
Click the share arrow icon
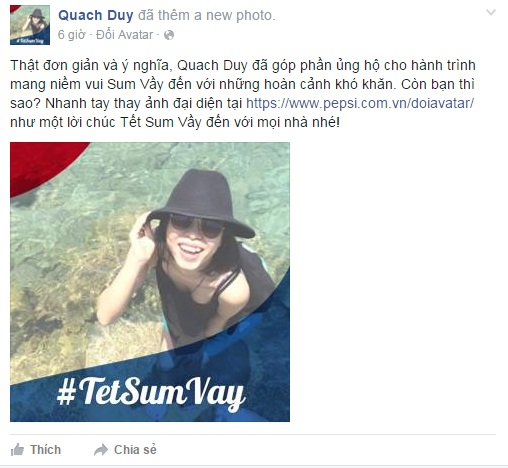(x=101, y=450)
